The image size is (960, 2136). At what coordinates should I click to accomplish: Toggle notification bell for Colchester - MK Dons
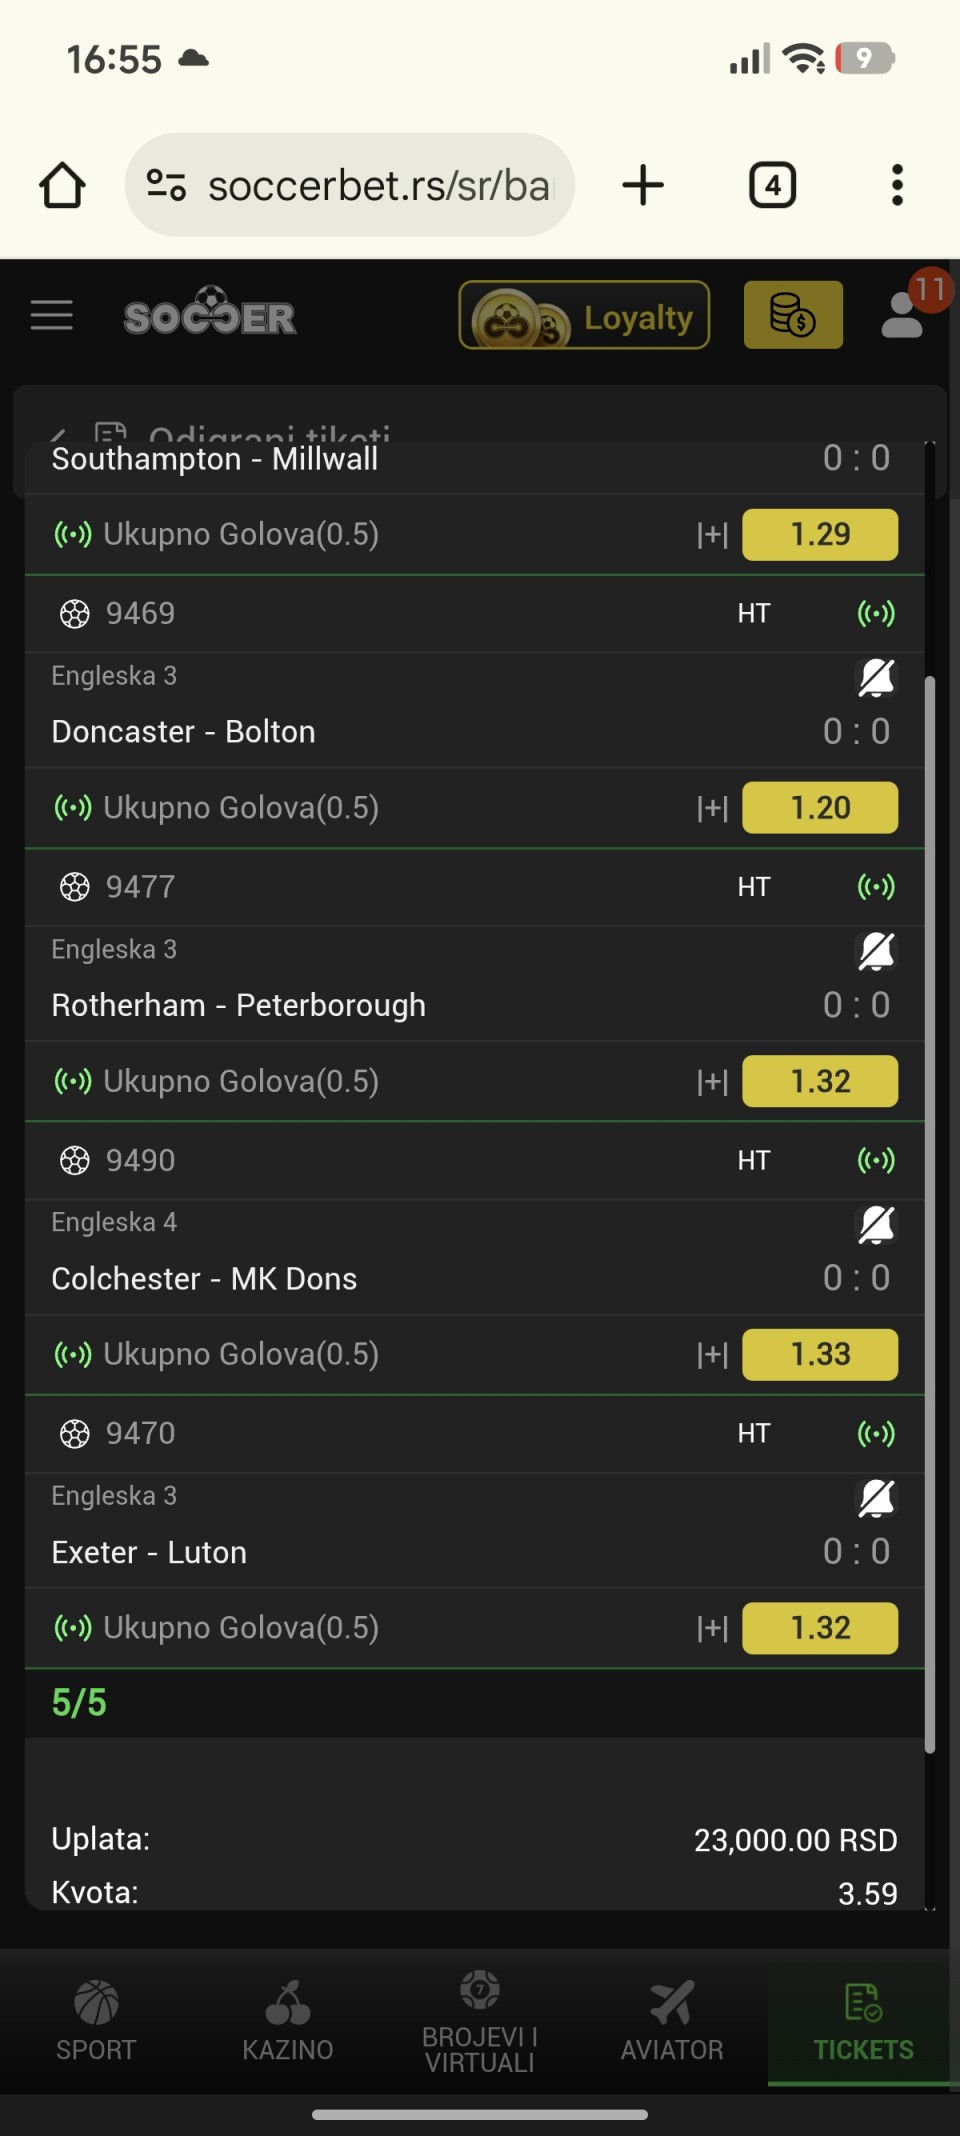tap(876, 1224)
